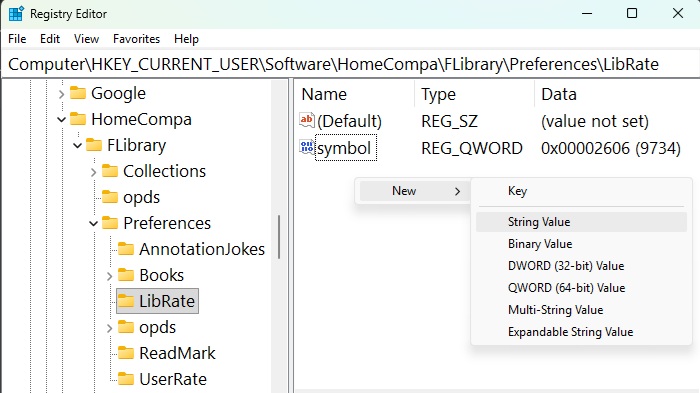The image size is (700, 393).
Task: Click the FLibrary folder icon
Action: [x=94, y=145]
